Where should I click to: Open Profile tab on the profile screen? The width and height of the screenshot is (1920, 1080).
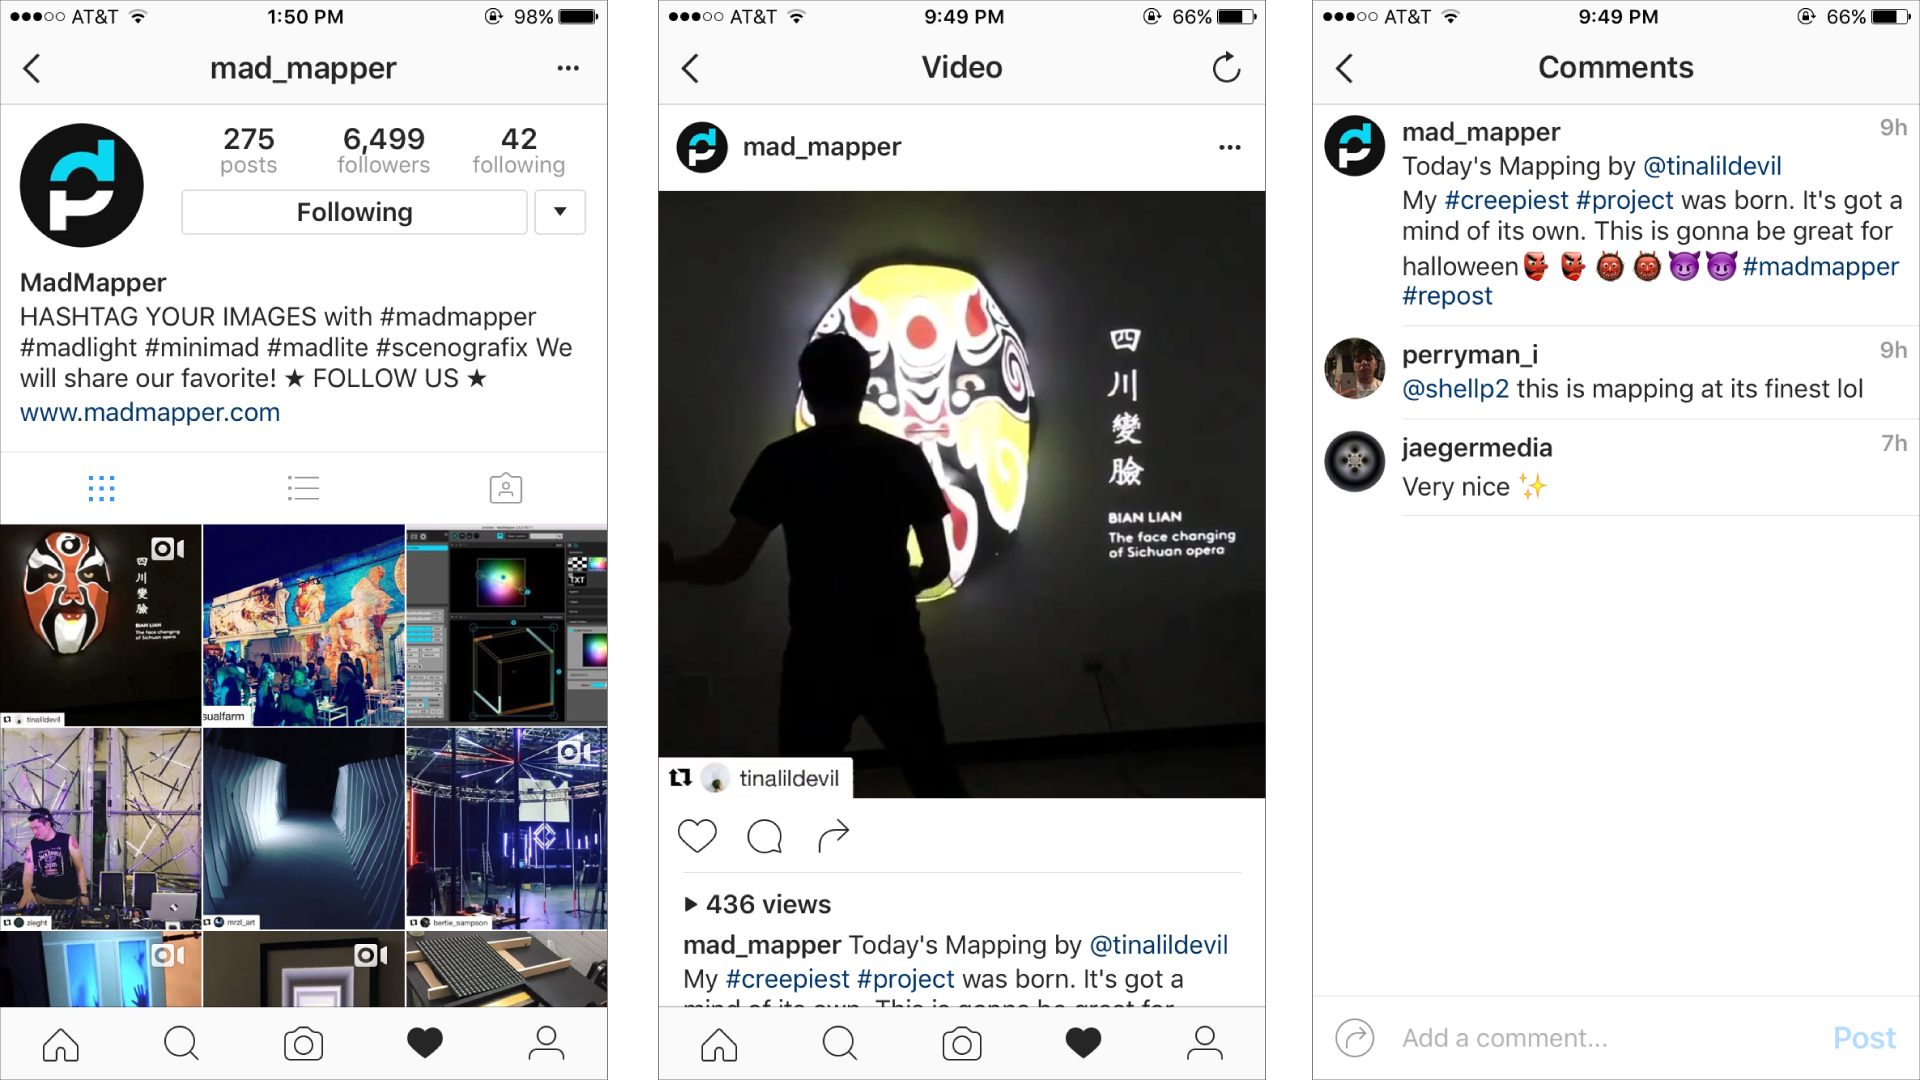[546, 1044]
